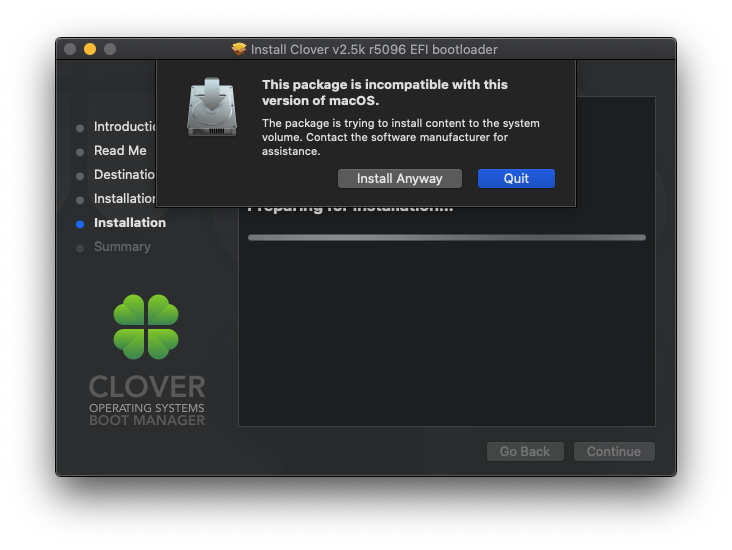The width and height of the screenshot is (732, 550).
Task: Click the grey bullet beside Summary
Action: [80, 248]
